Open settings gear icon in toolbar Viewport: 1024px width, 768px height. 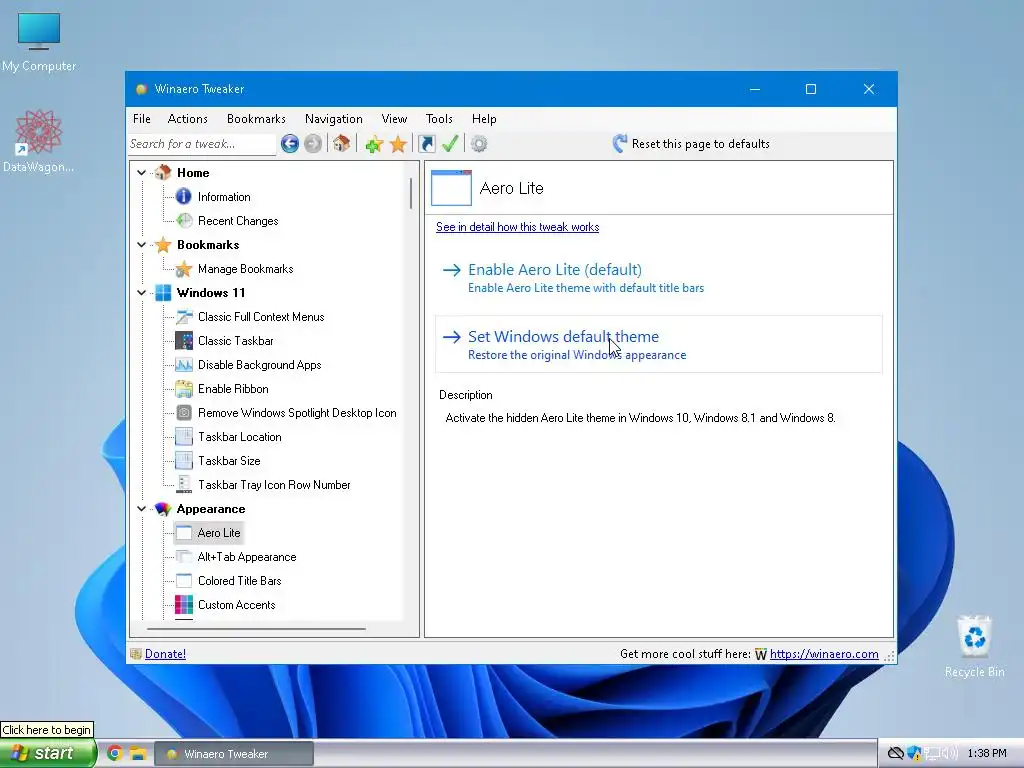[x=479, y=144]
